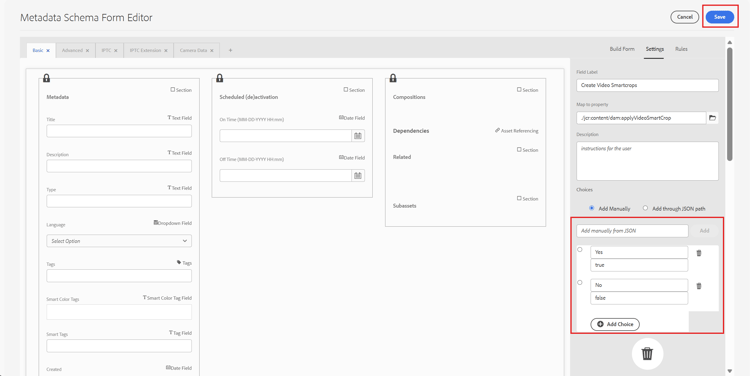
Task: Click Description textarea in Settings panel
Action: click(647, 161)
